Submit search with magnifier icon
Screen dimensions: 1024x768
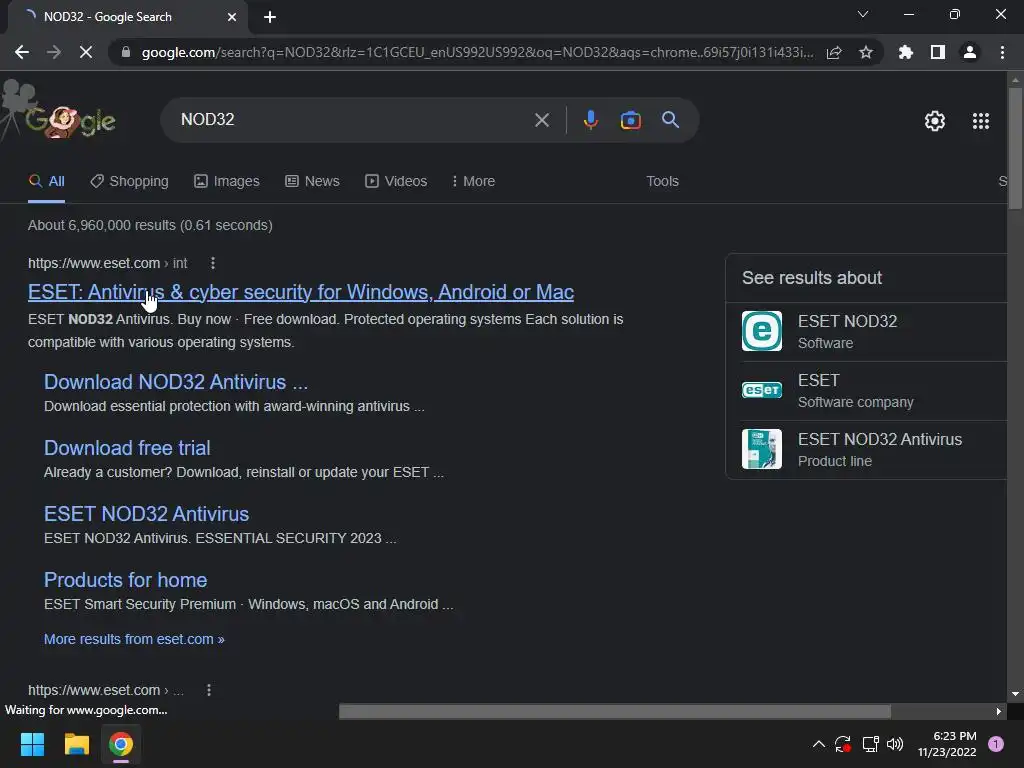coord(670,120)
